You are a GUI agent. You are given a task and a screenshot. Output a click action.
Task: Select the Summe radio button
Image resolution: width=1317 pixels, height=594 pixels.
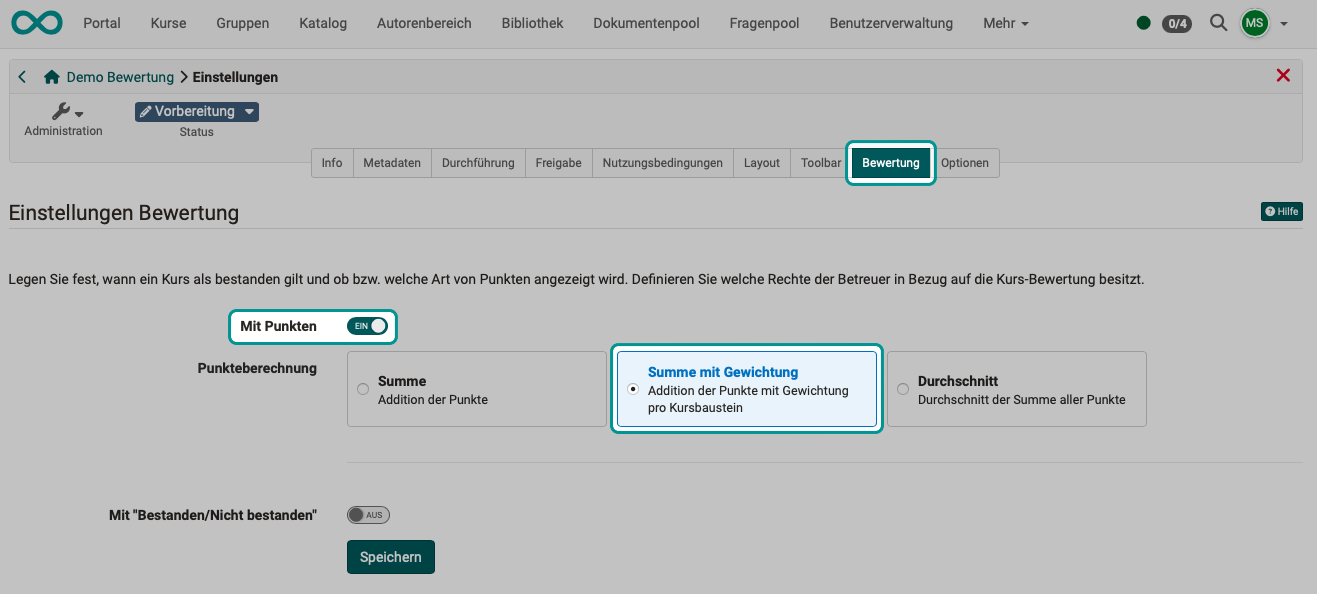point(362,389)
